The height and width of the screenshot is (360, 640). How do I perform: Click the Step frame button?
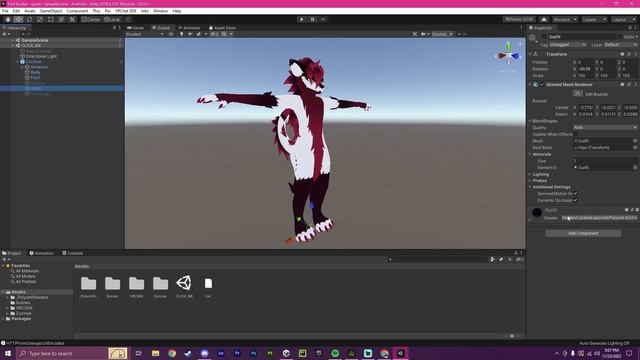pos(323,19)
